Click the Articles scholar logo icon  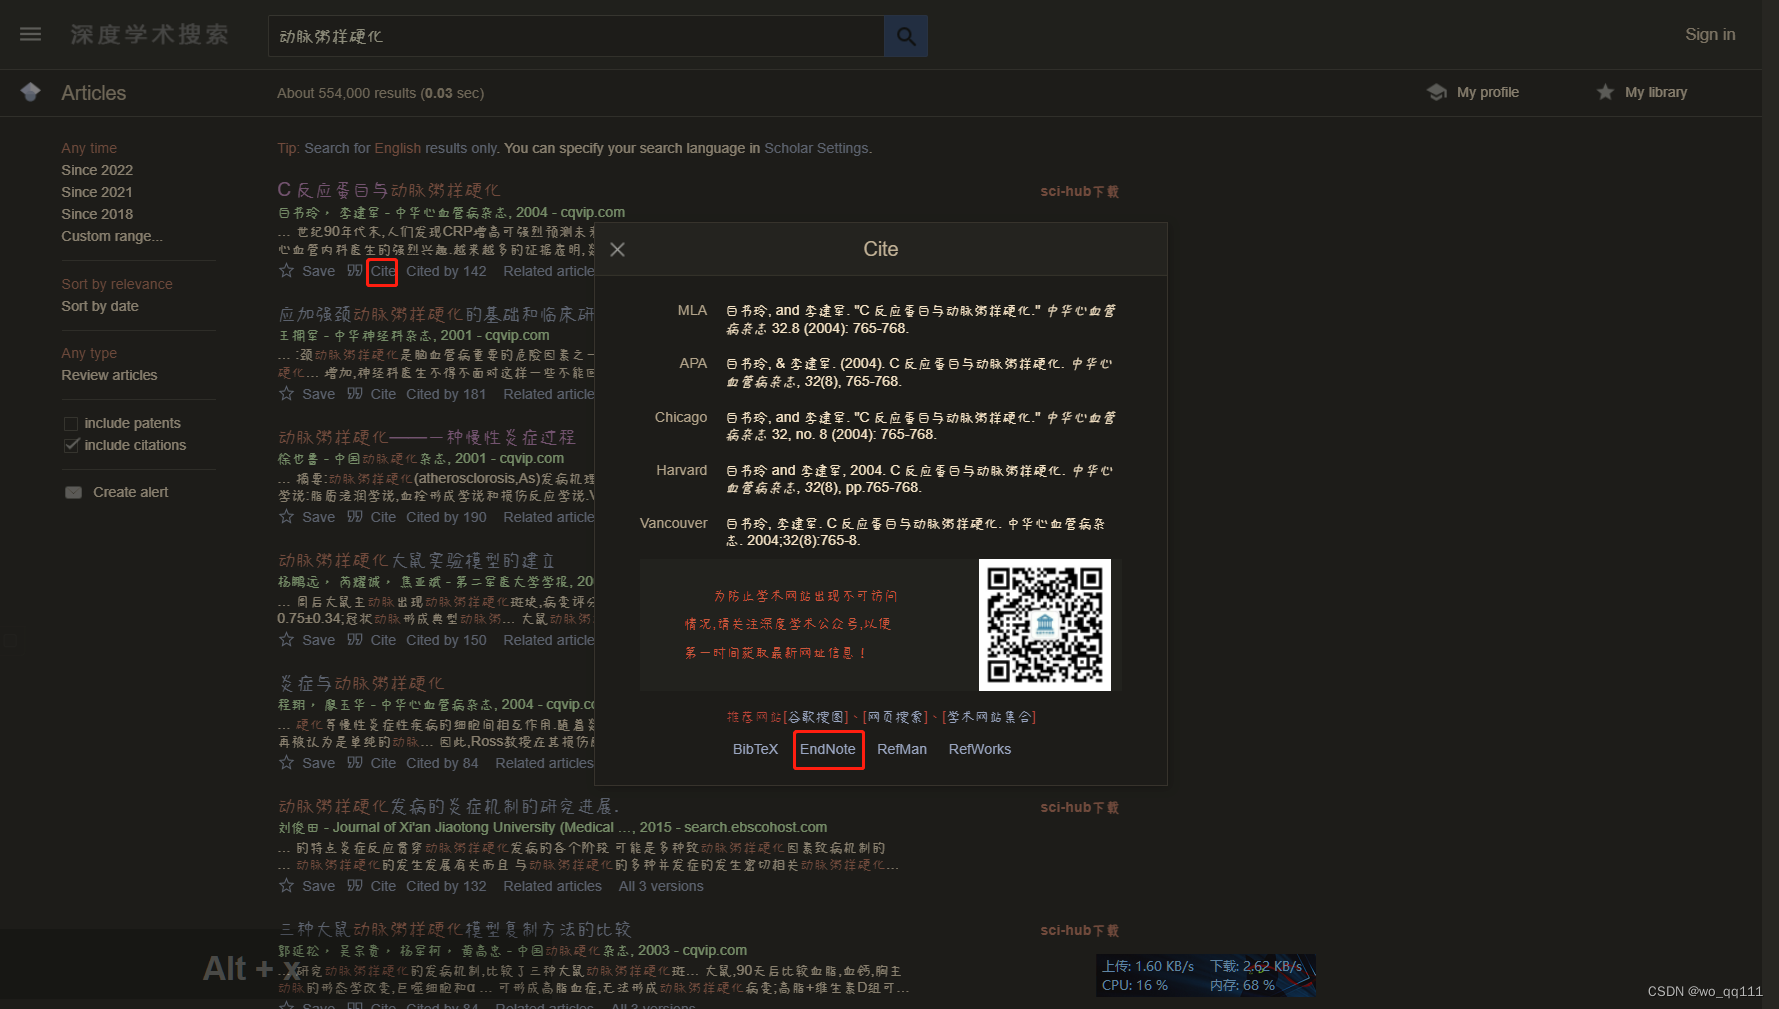click(31, 92)
